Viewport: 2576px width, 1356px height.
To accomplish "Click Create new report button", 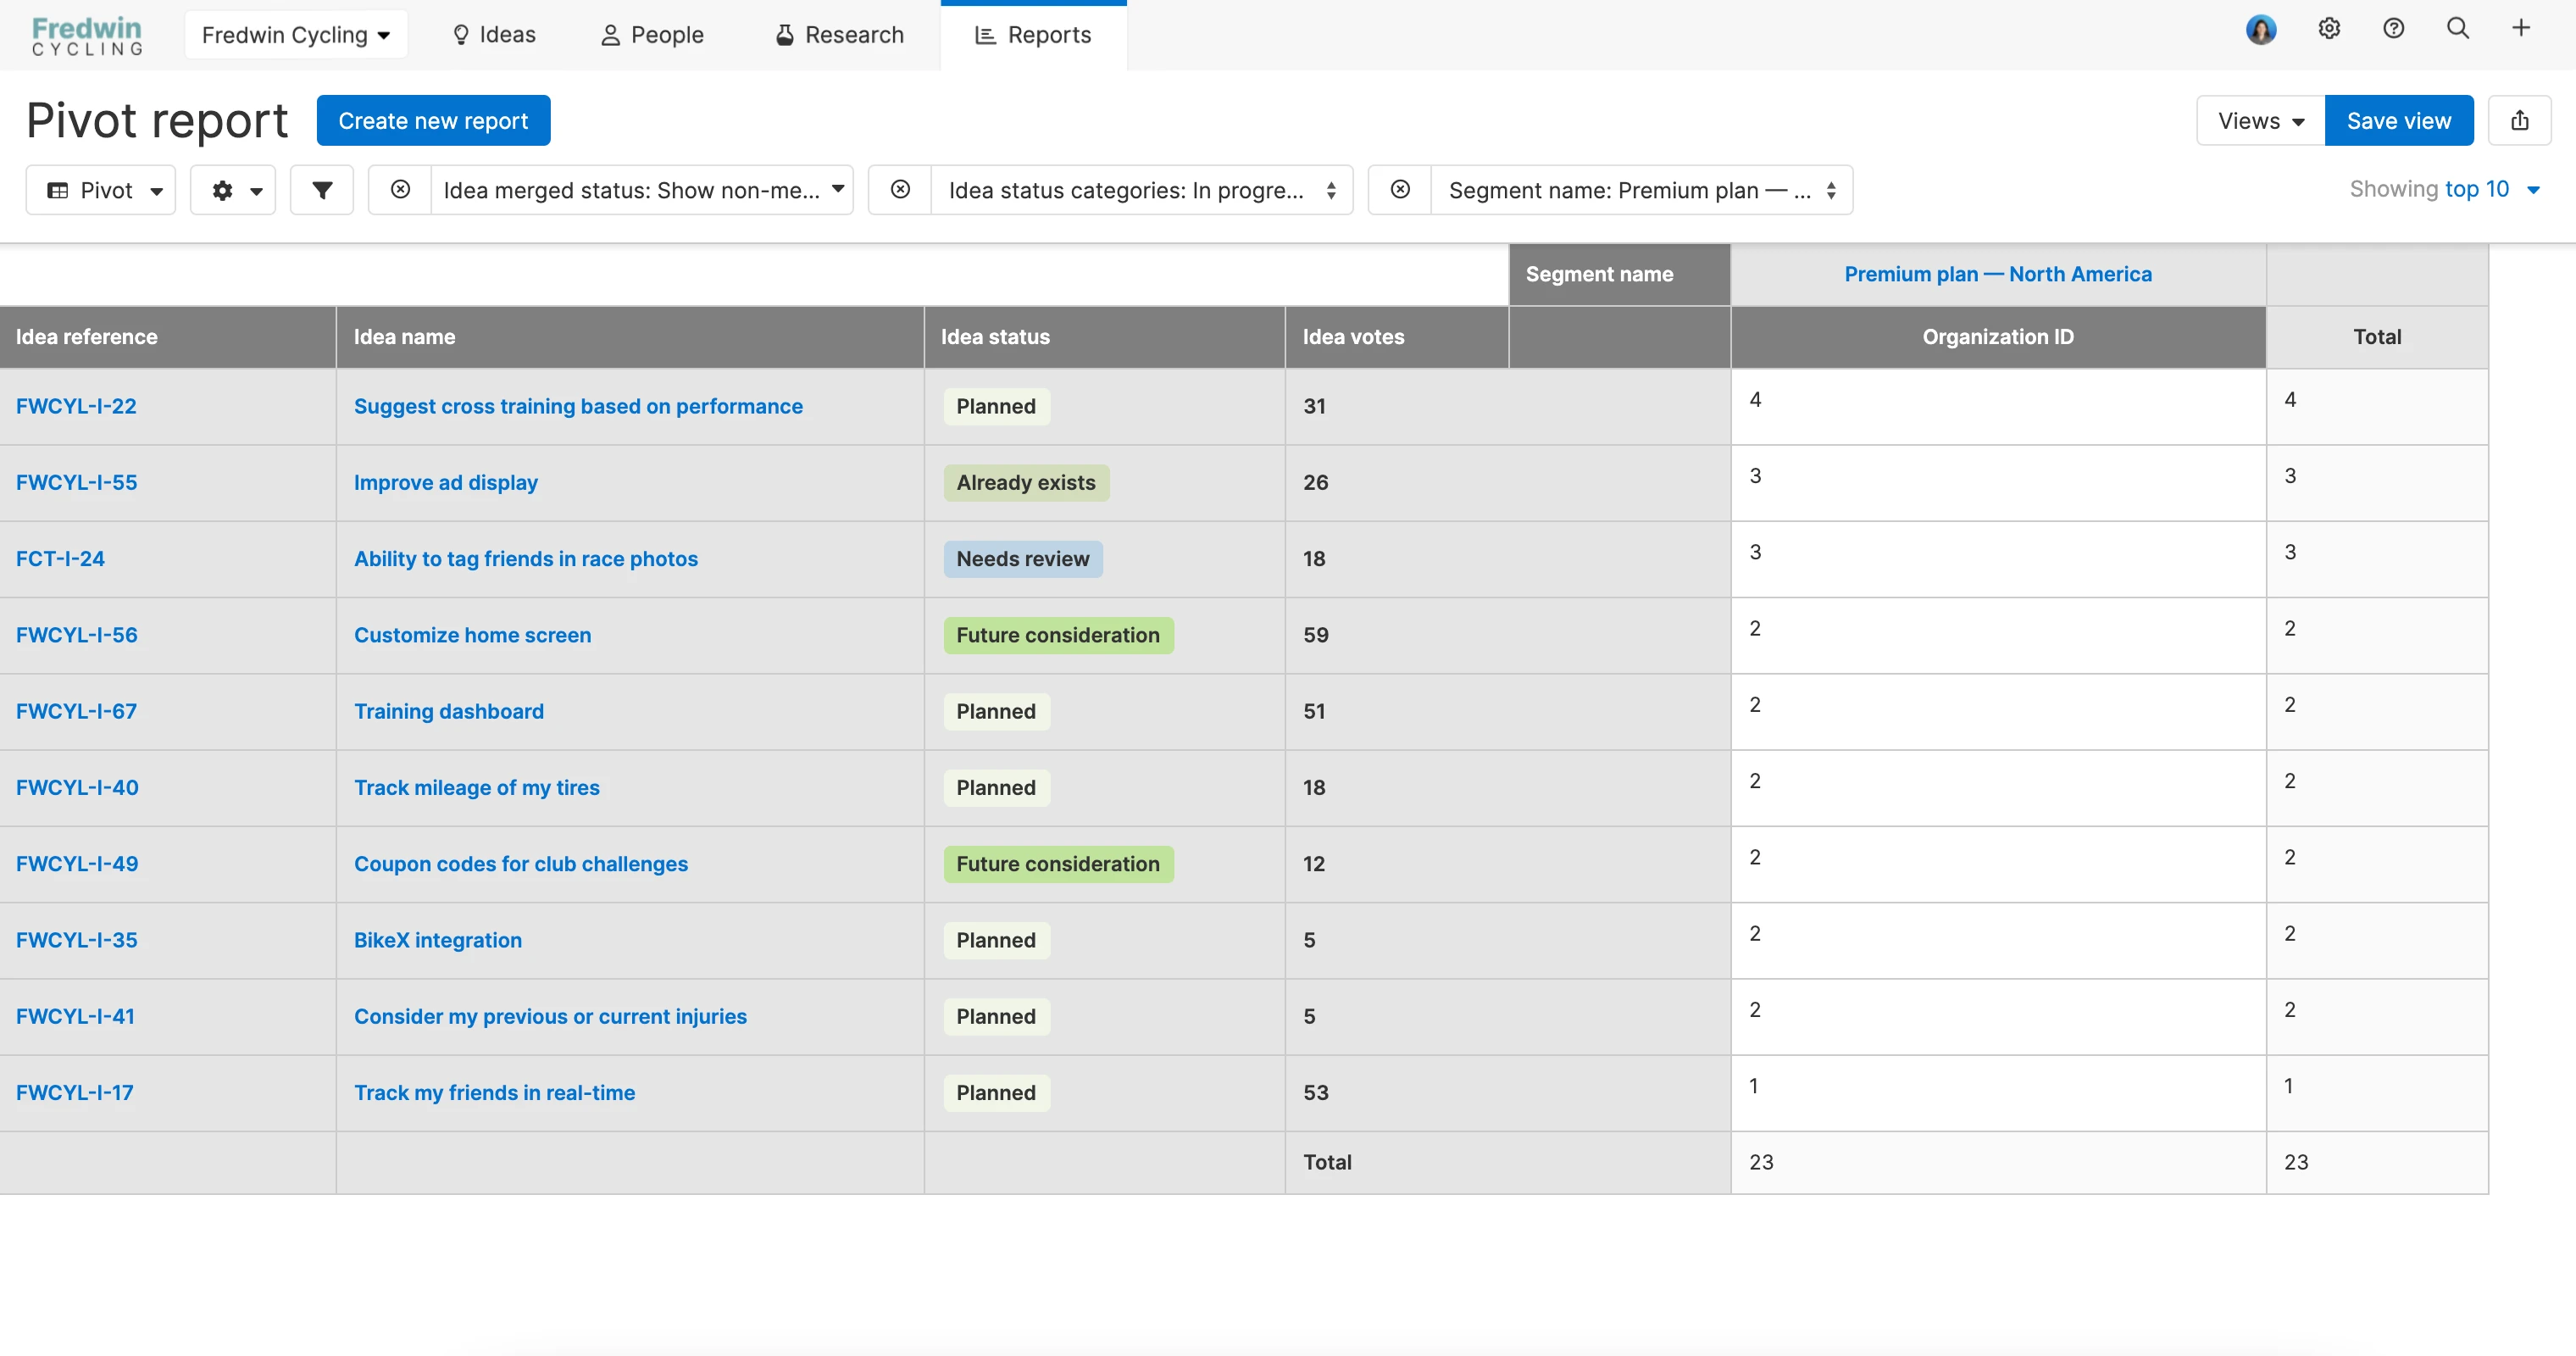I will (433, 120).
